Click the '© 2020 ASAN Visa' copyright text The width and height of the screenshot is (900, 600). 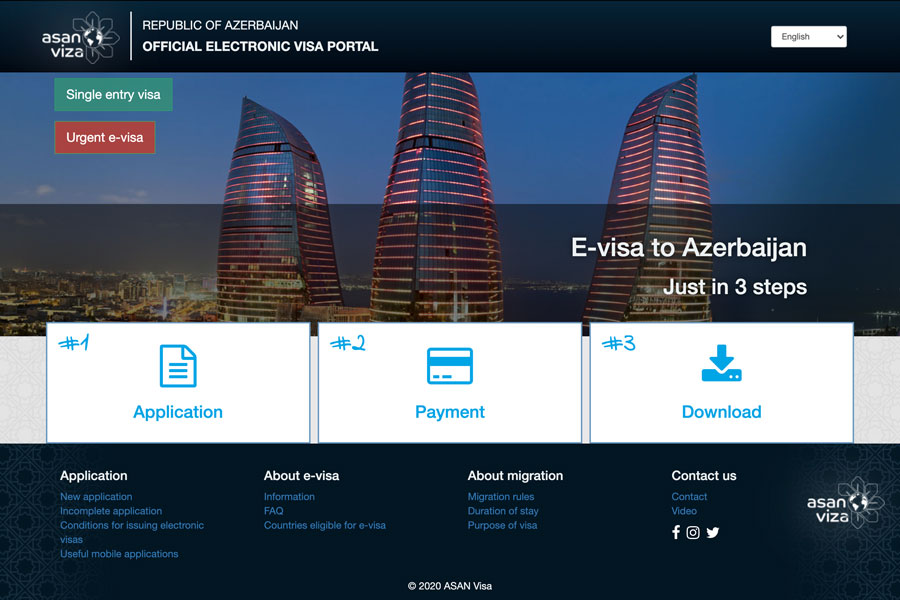click(x=450, y=586)
